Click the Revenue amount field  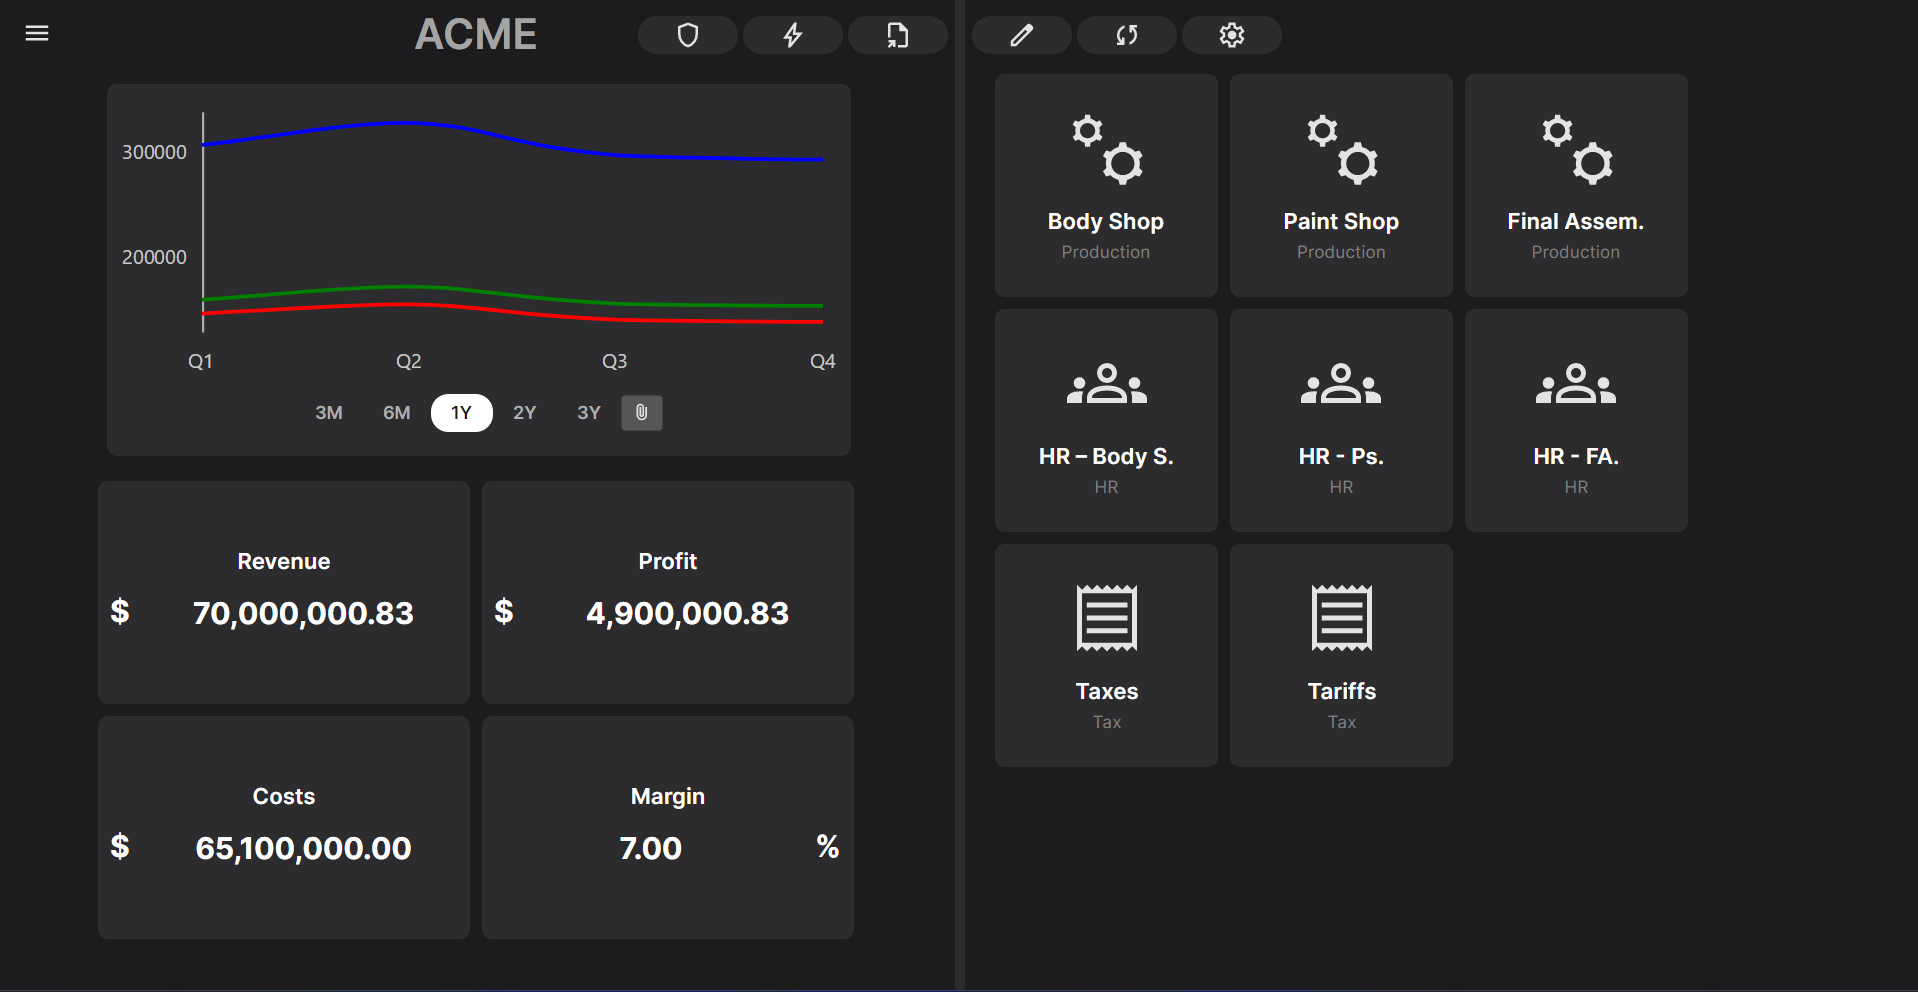[x=303, y=613]
